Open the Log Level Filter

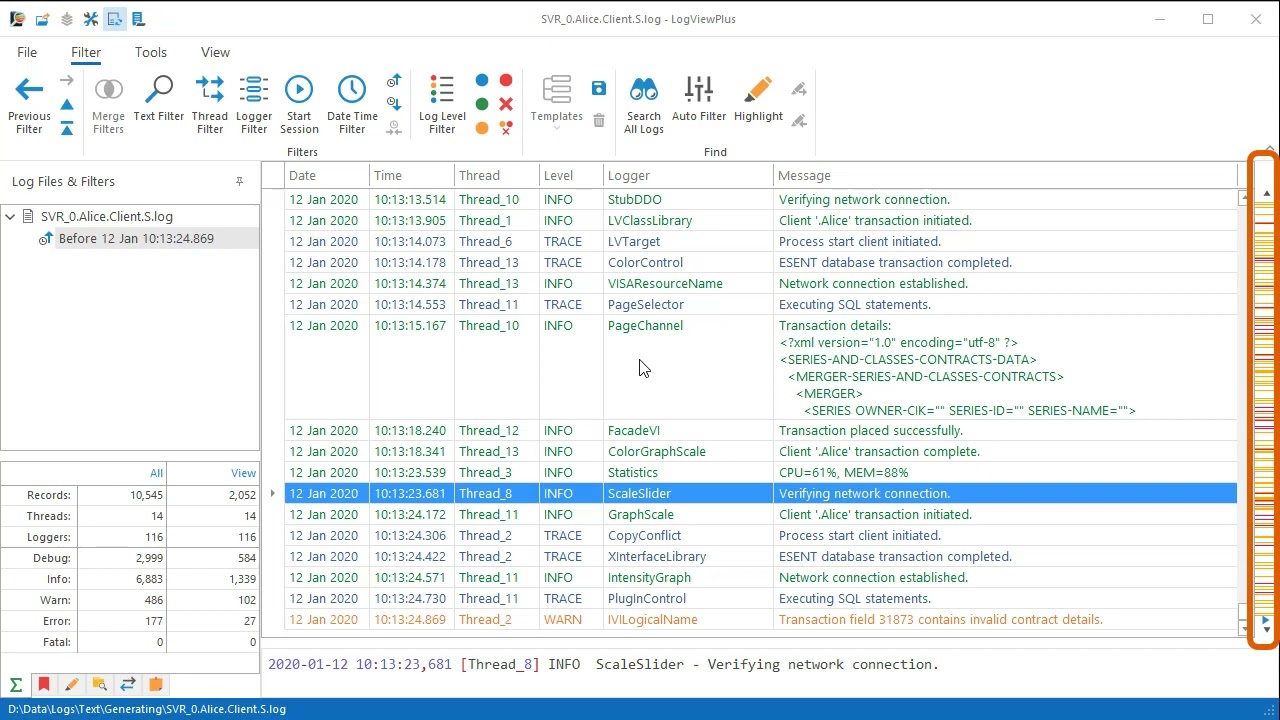pyautogui.click(x=442, y=105)
